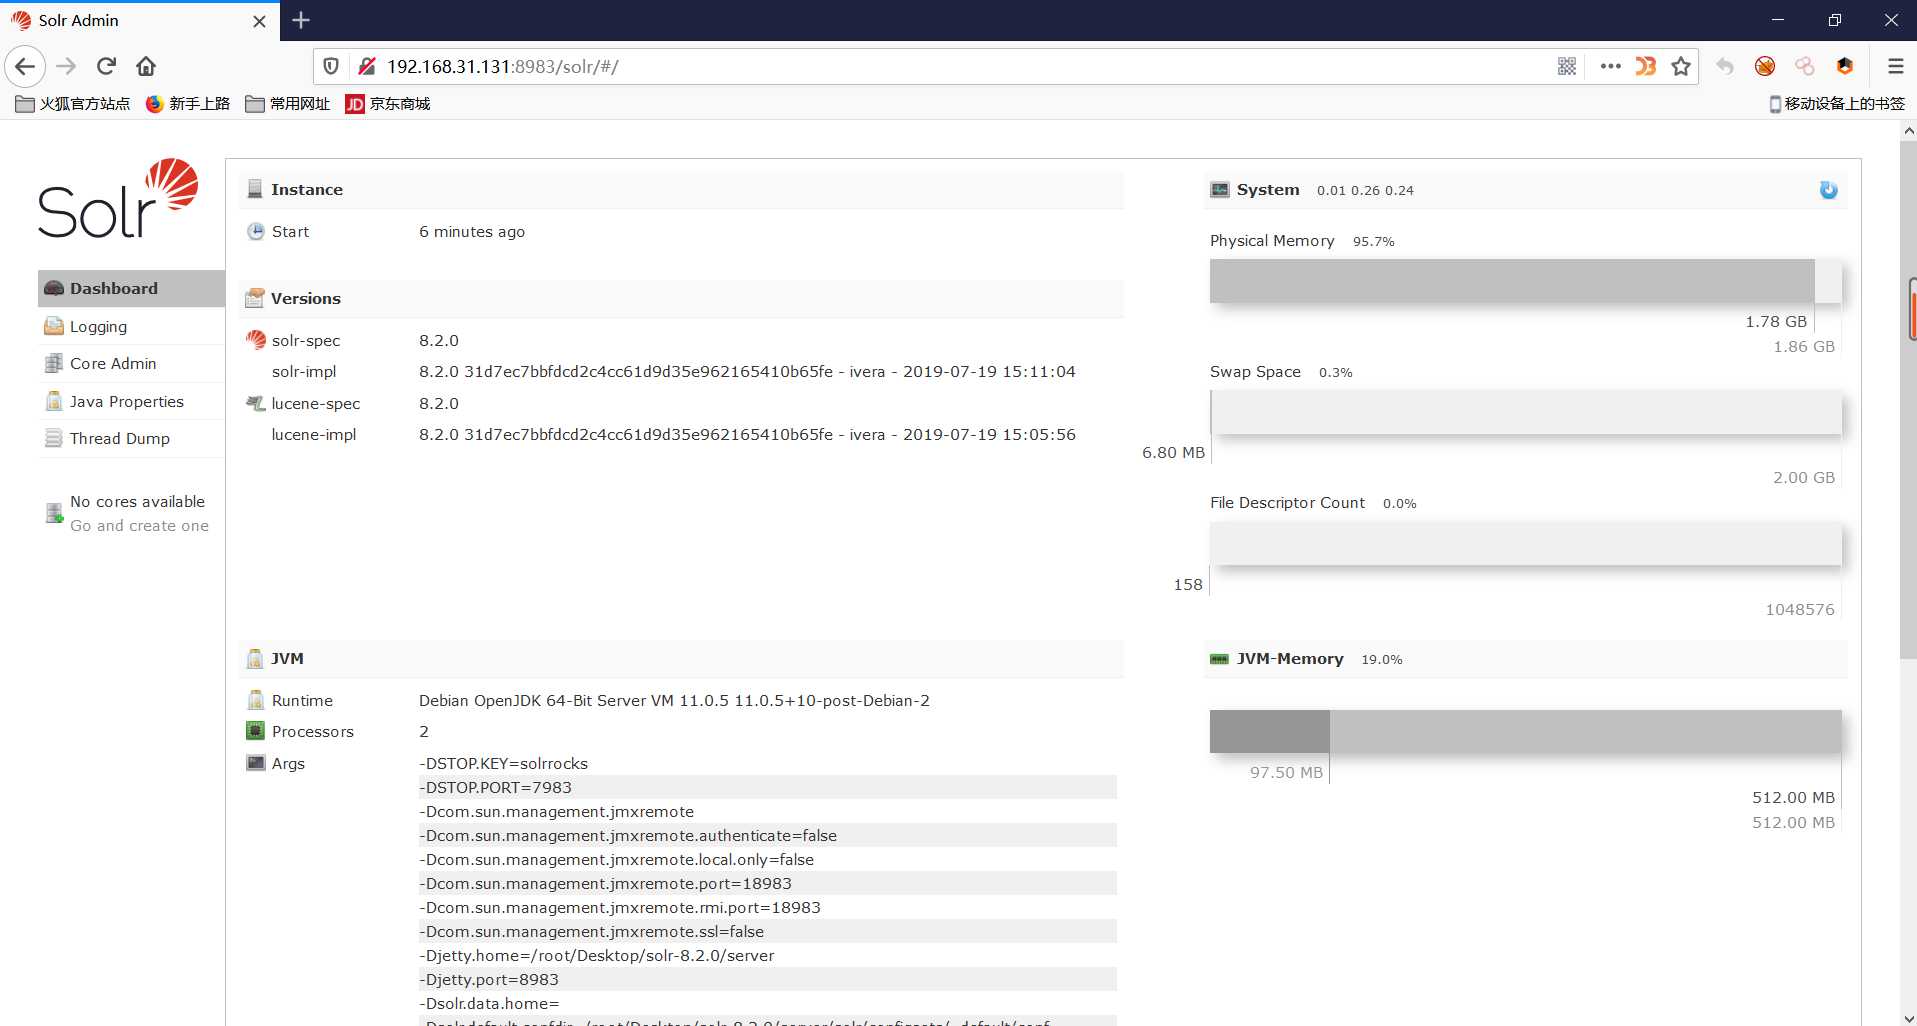1917x1026 pixels.
Task: Click the Solr logo
Action: [118, 198]
